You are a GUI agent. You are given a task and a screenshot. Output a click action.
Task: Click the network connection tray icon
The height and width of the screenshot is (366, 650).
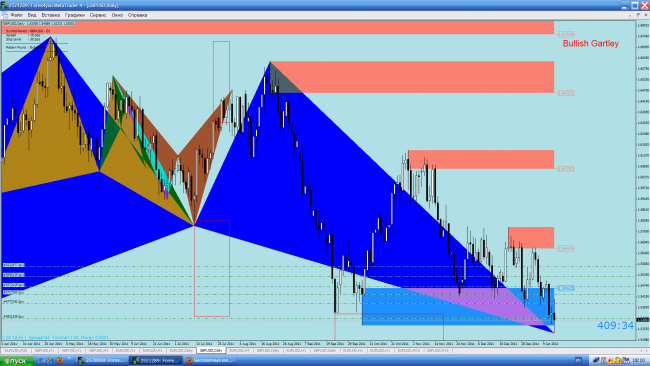point(597,361)
